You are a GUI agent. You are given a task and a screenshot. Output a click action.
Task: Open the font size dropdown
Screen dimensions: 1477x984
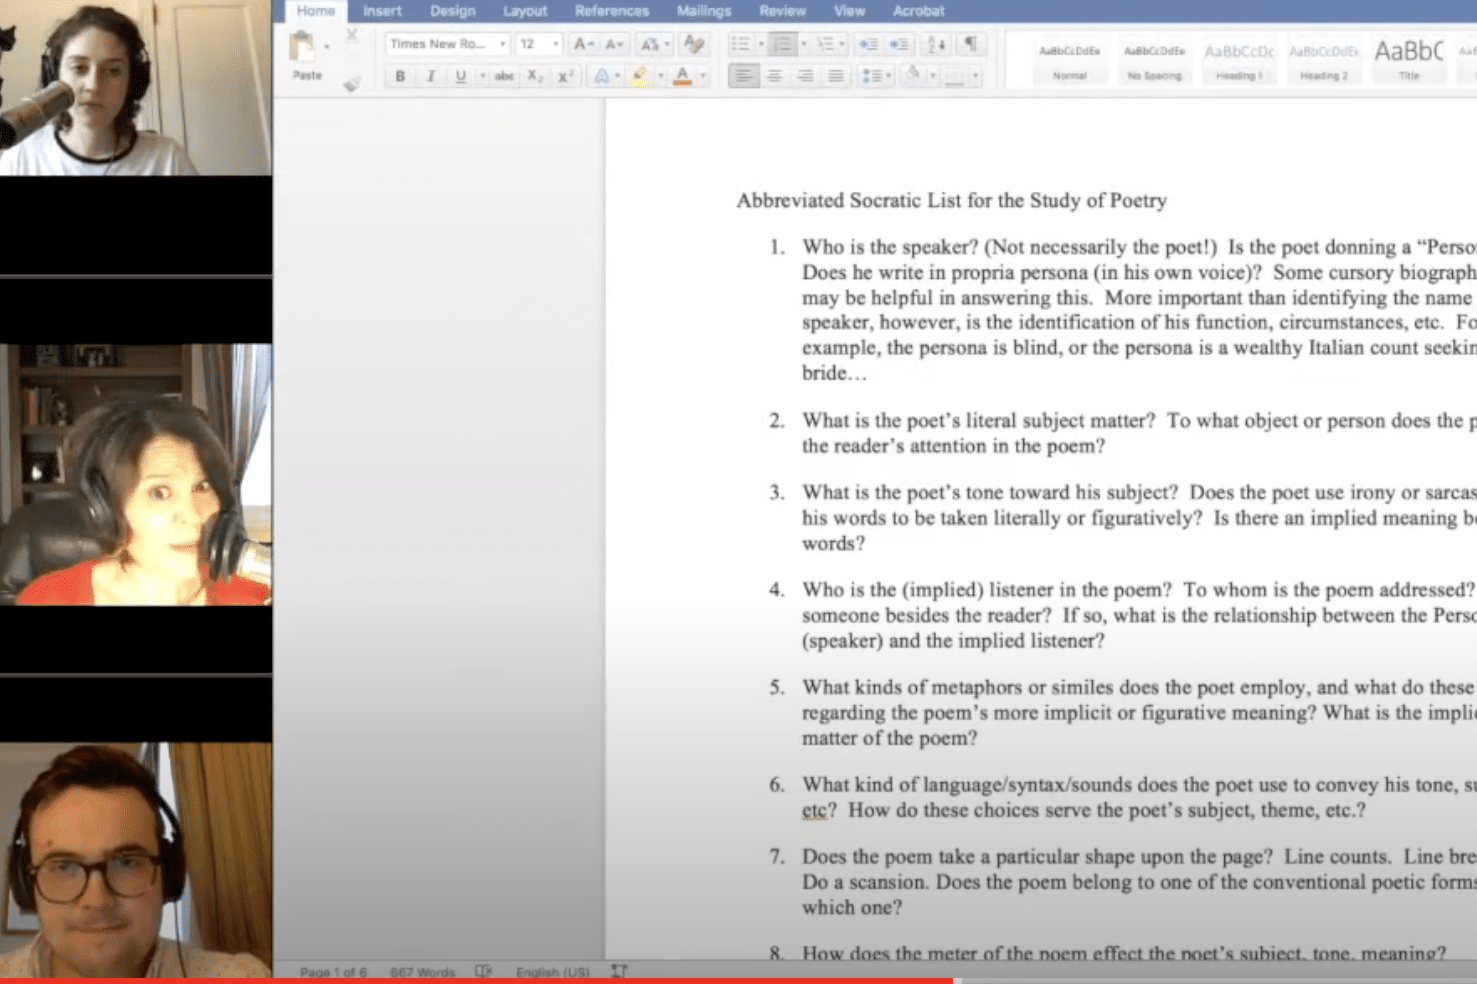tap(556, 44)
